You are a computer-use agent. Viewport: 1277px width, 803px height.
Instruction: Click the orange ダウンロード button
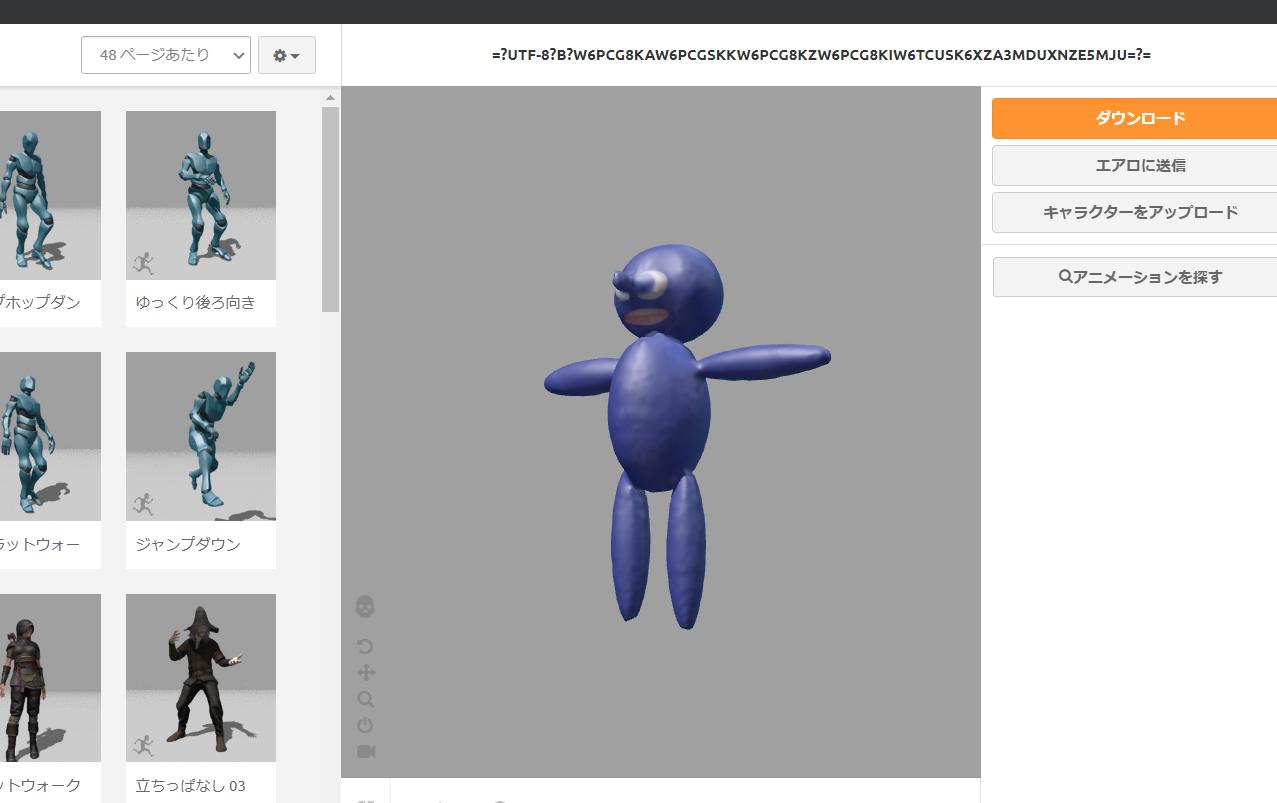(1135, 118)
